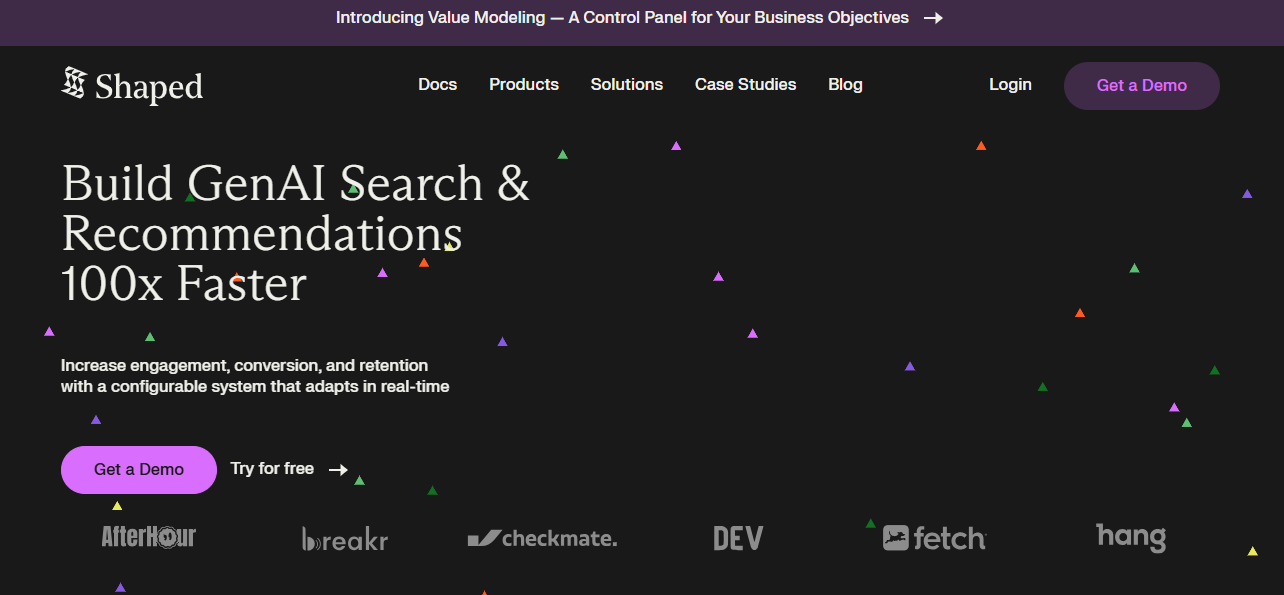Click headline "Build GenAI Search &"

tap(296, 184)
